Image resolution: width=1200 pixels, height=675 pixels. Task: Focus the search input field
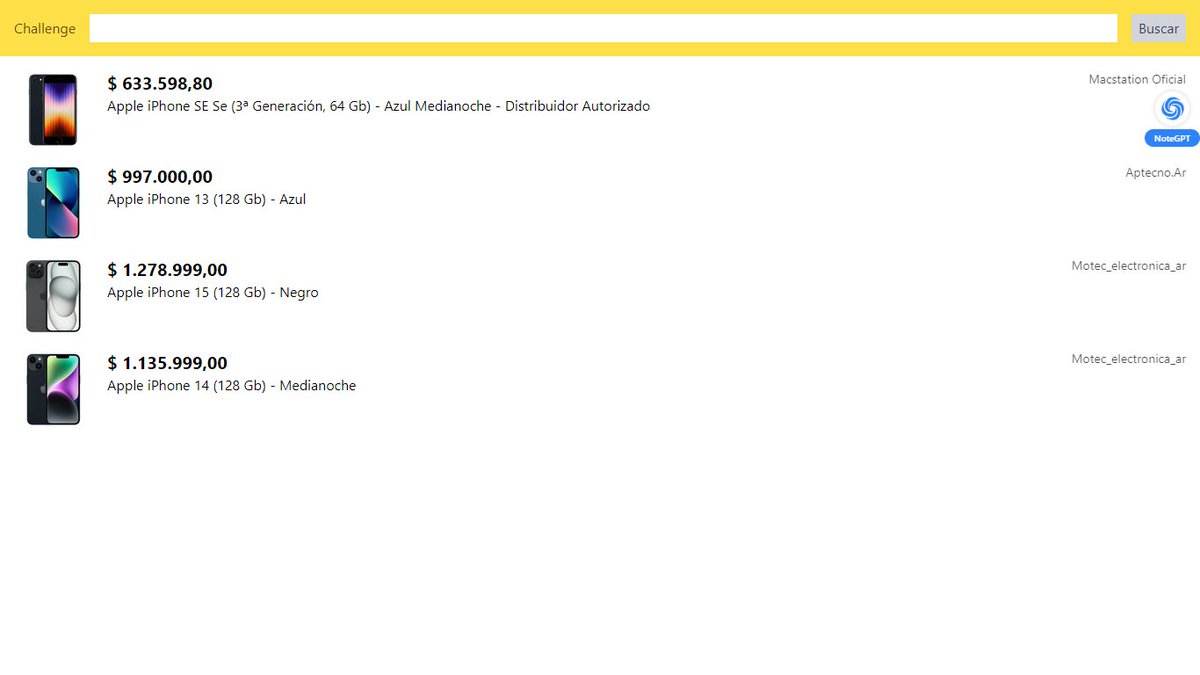coord(603,29)
